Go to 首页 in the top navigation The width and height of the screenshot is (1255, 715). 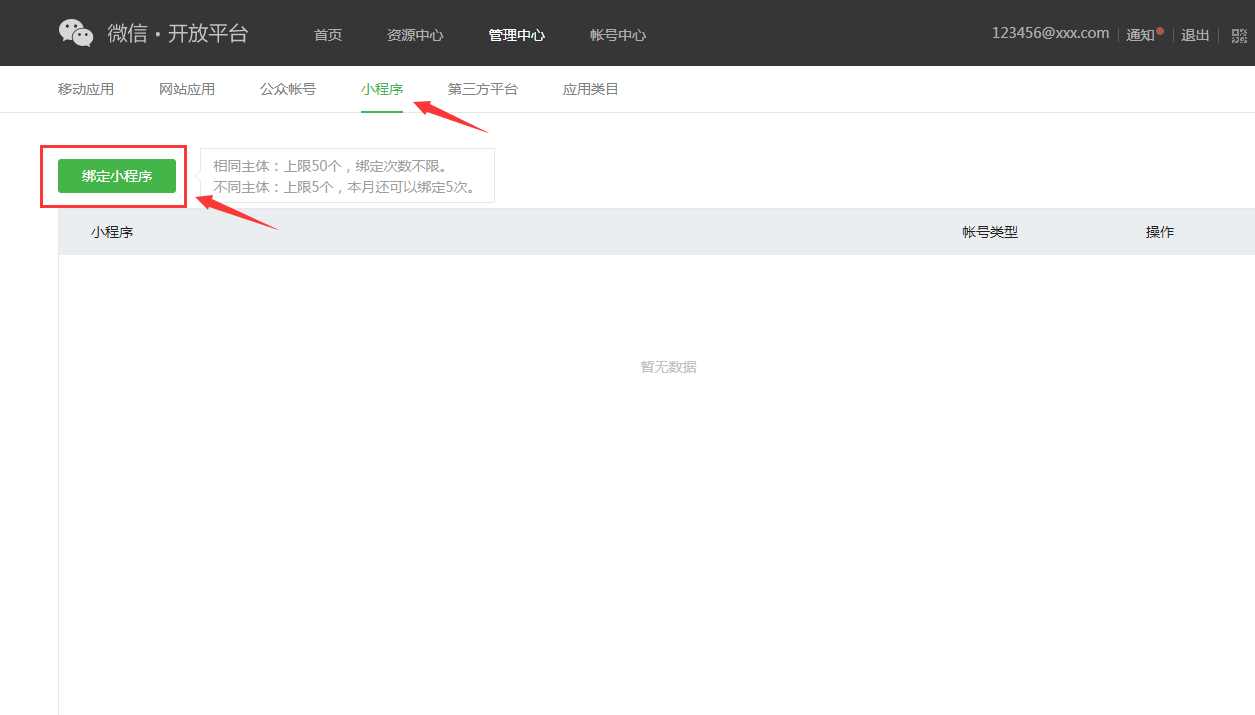[x=328, y=35]
